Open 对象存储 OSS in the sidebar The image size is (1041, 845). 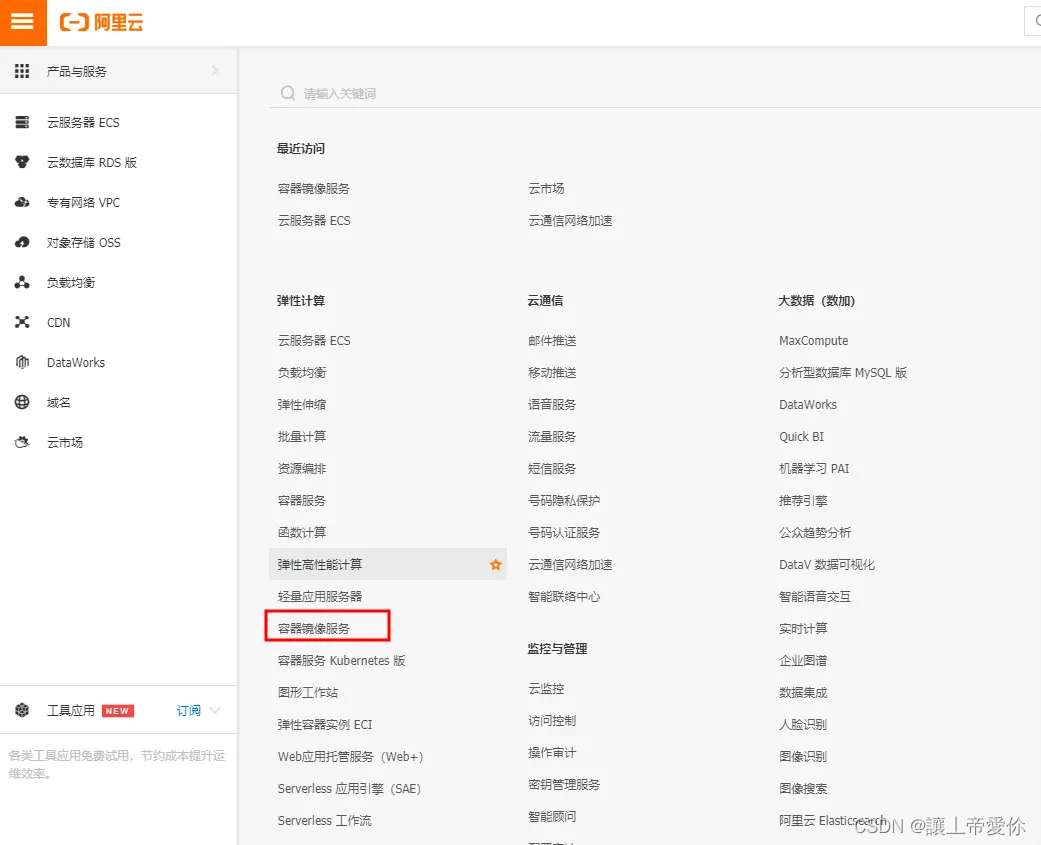(84, 242)
